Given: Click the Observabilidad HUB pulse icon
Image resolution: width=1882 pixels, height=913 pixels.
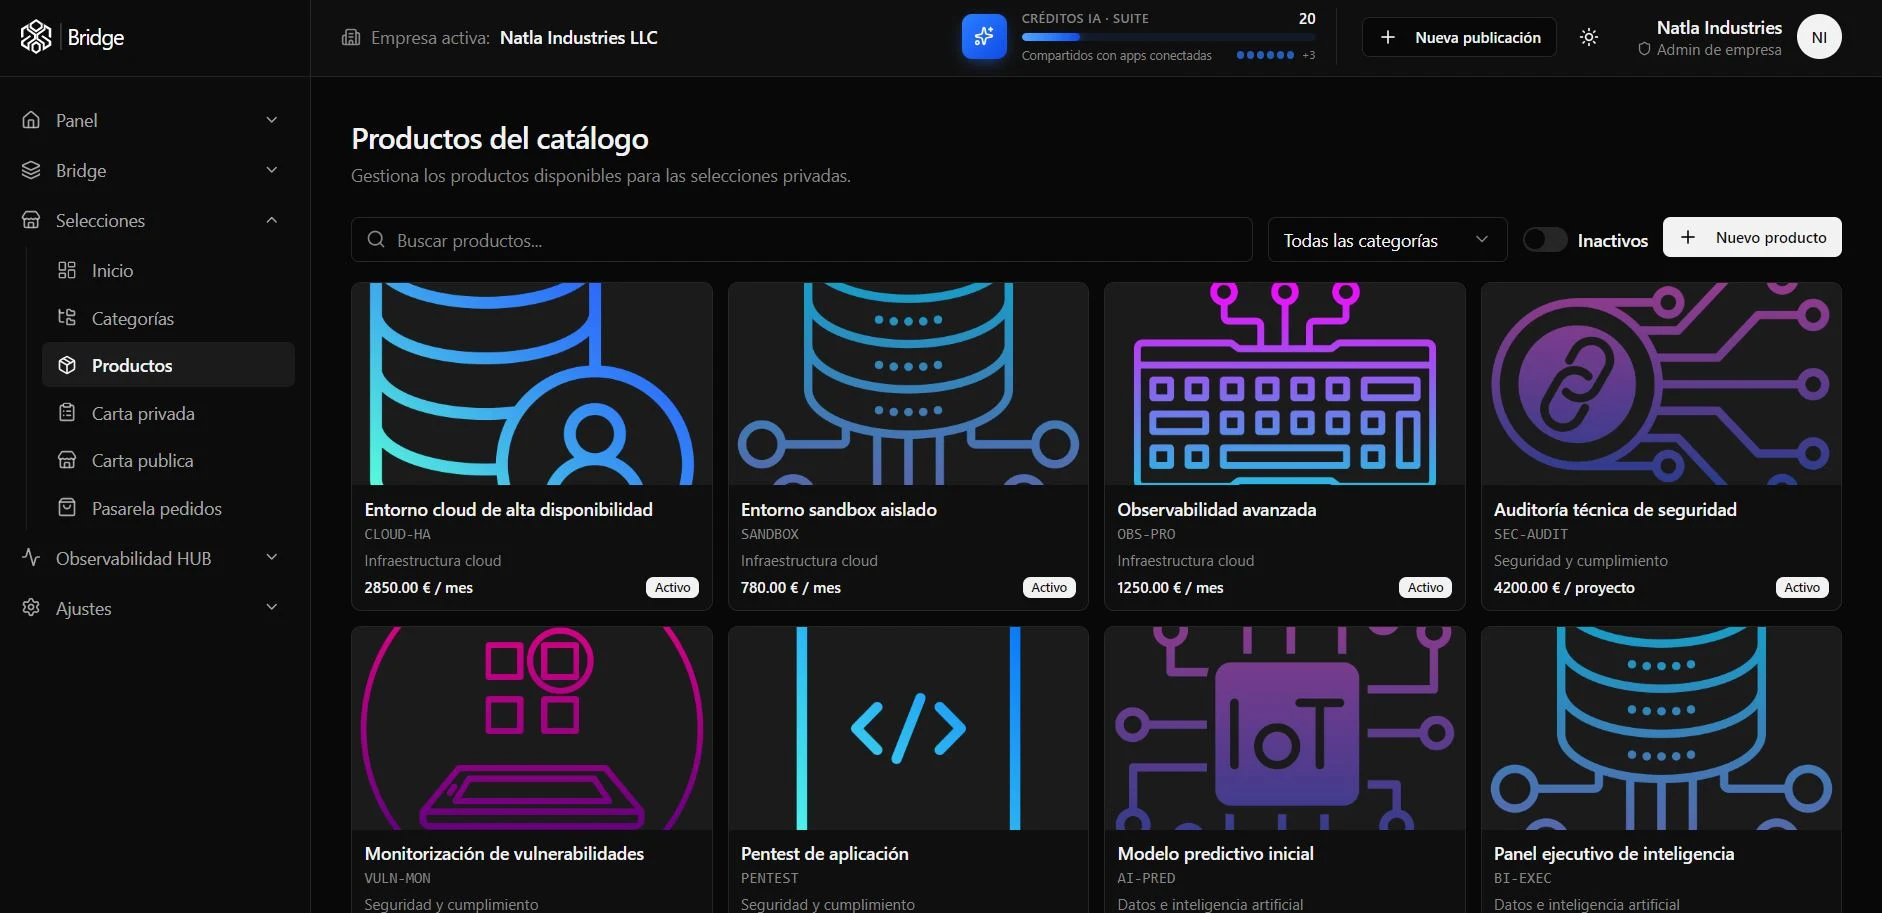Looking at the screenshot, I should click(31, 558).
